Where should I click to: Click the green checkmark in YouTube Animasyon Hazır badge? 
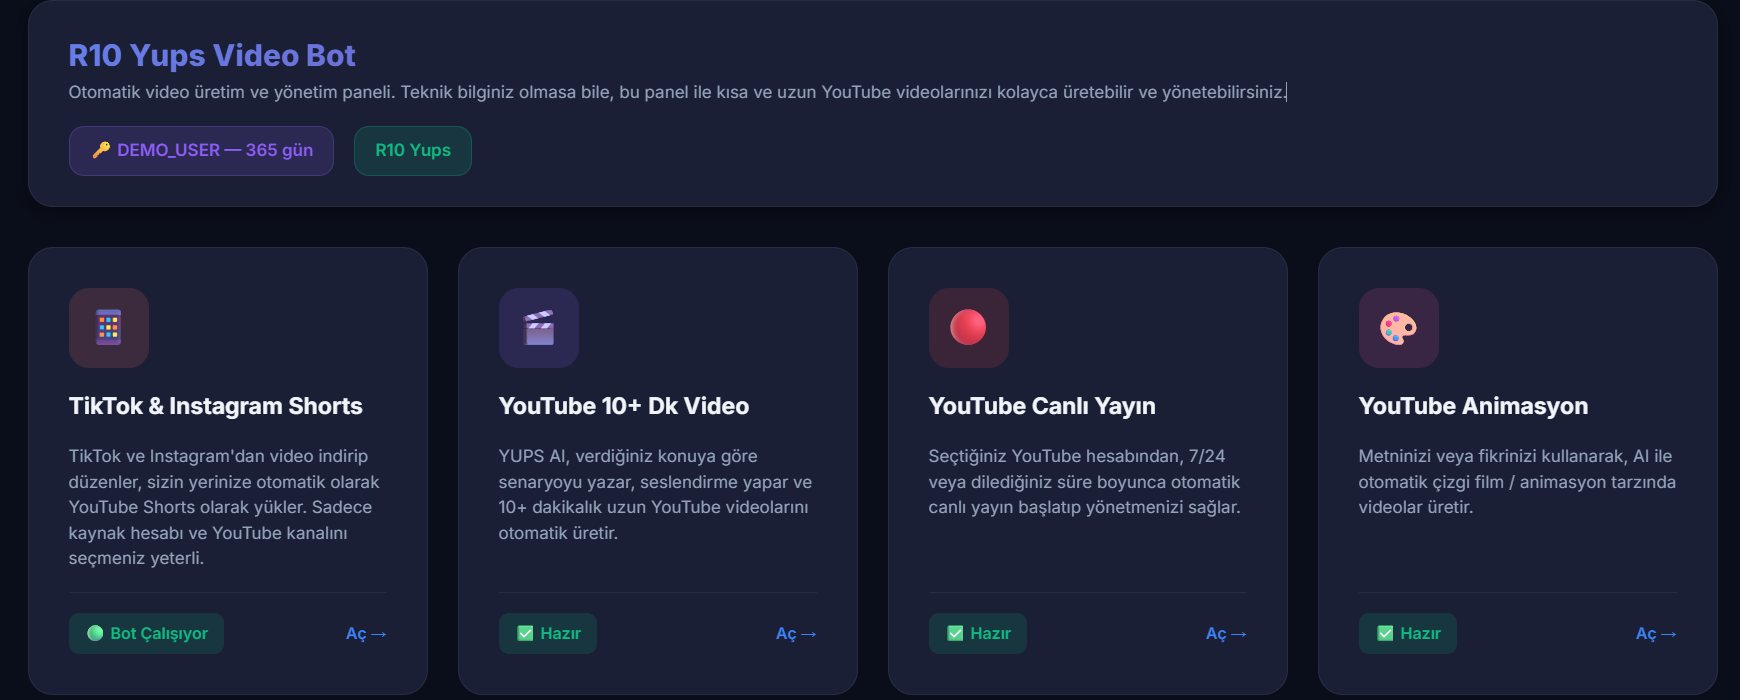[x=1385, y=633]
